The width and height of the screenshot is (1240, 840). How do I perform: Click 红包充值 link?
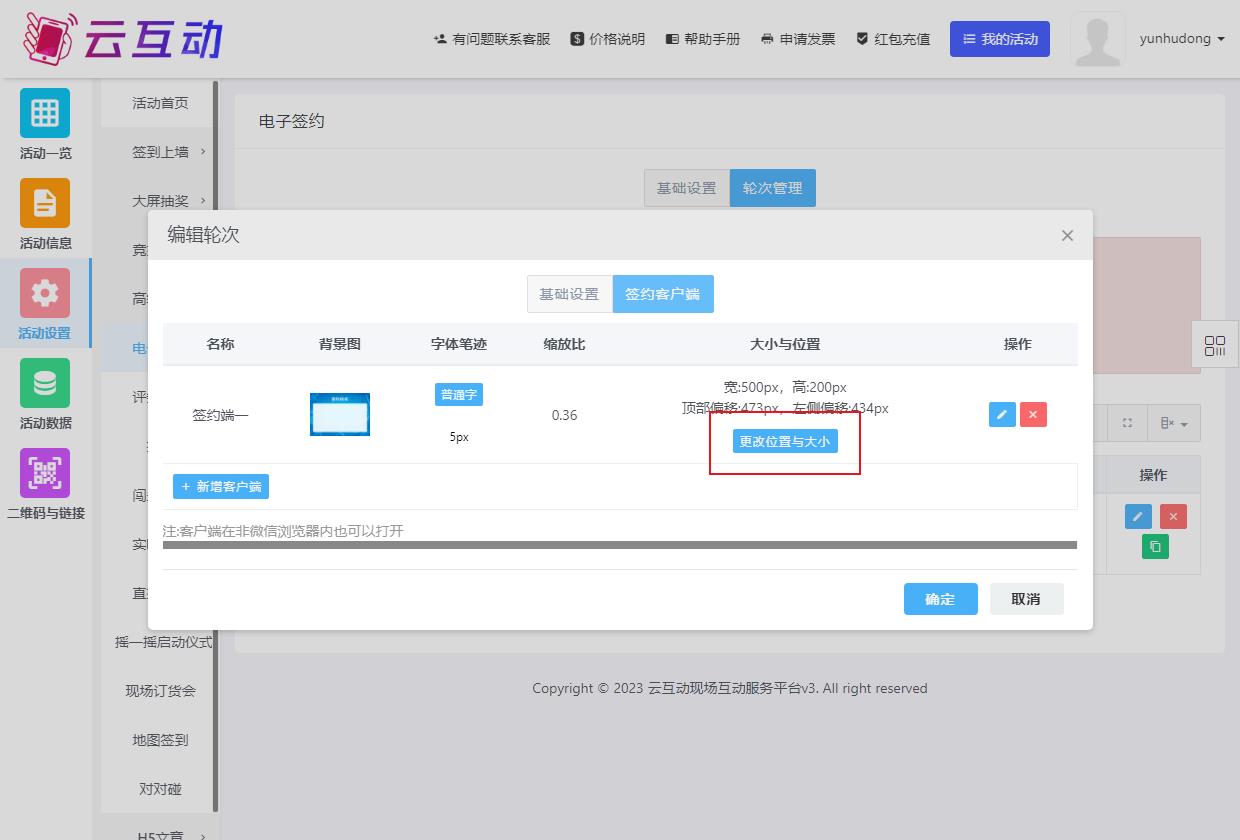[x=893, y=39]
